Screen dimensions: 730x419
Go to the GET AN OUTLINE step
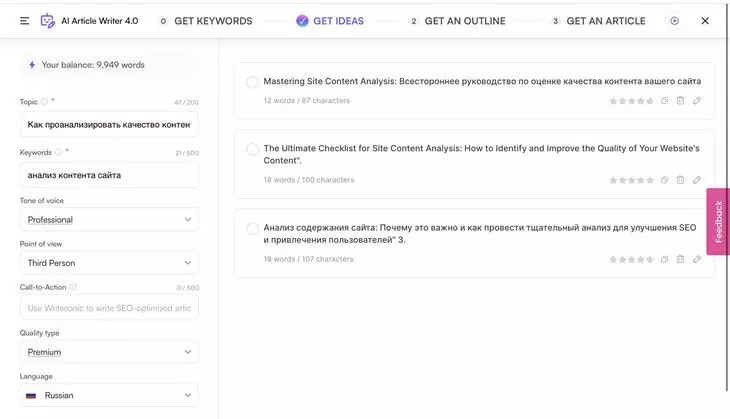tap(458, 21)
